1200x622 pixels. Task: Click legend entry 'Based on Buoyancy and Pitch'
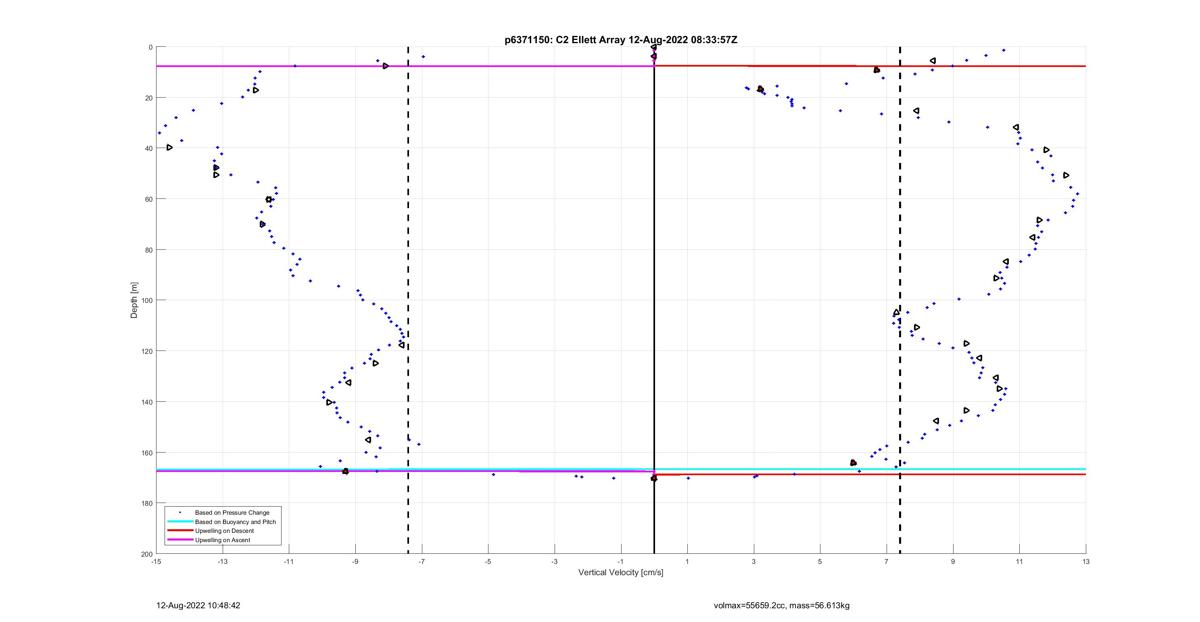click(235, 521)
